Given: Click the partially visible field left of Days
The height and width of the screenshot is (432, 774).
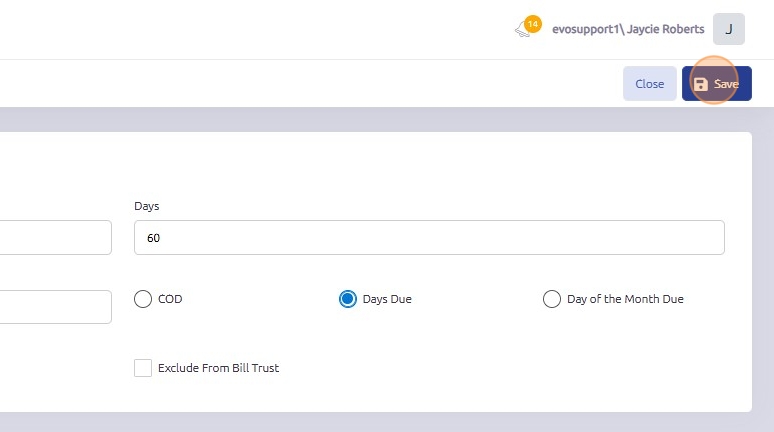Looking at the screenshot, I should pos(55,238).
